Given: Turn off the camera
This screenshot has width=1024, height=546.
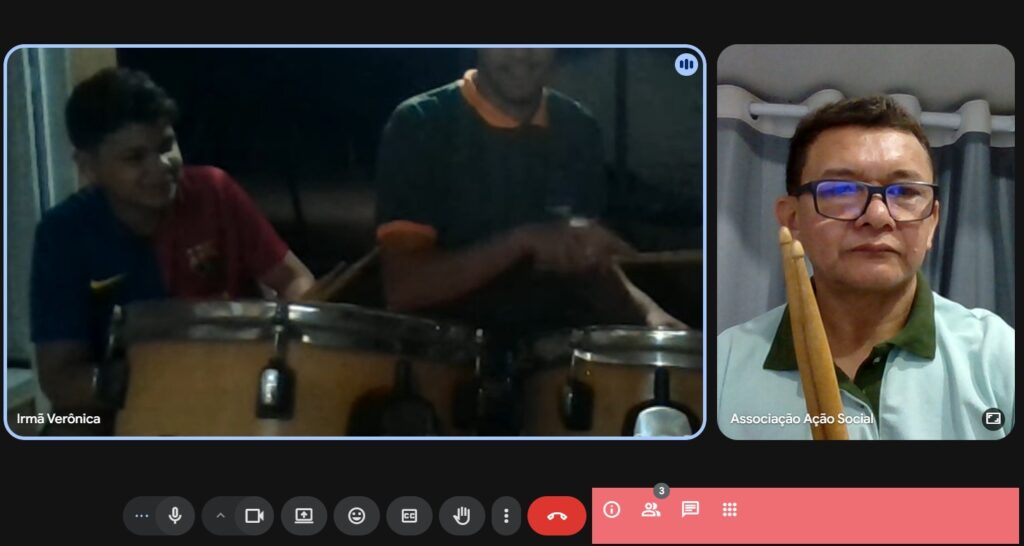Looking at the screenshot, I should (x=254, y=516).
